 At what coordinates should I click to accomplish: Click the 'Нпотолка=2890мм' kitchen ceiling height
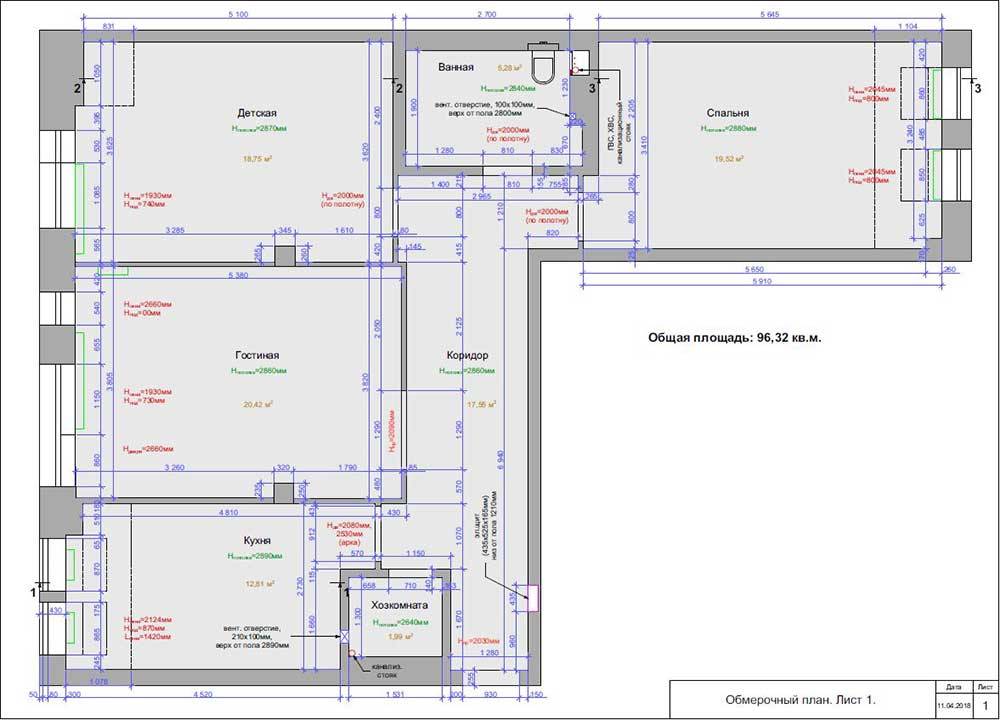pos(254,556)
